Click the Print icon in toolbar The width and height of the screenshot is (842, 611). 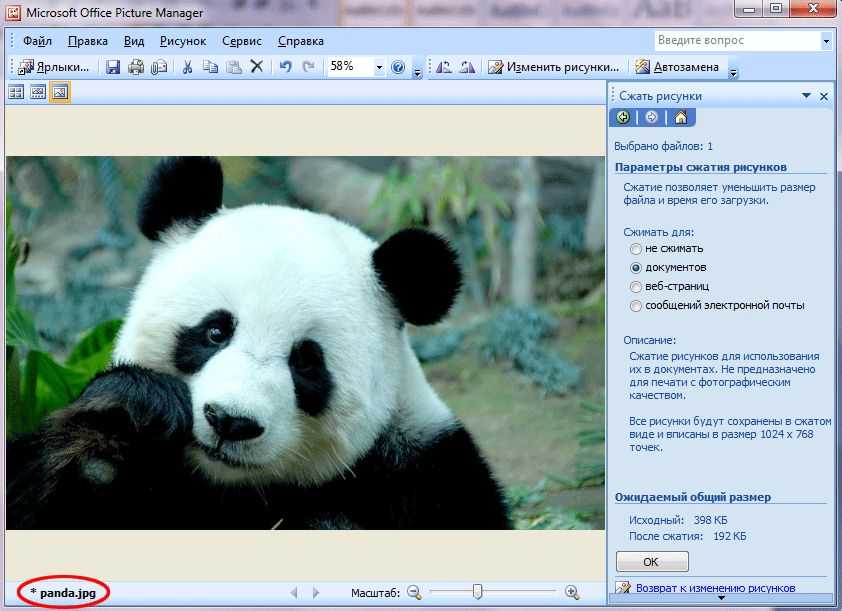click(x=135, y=67)
